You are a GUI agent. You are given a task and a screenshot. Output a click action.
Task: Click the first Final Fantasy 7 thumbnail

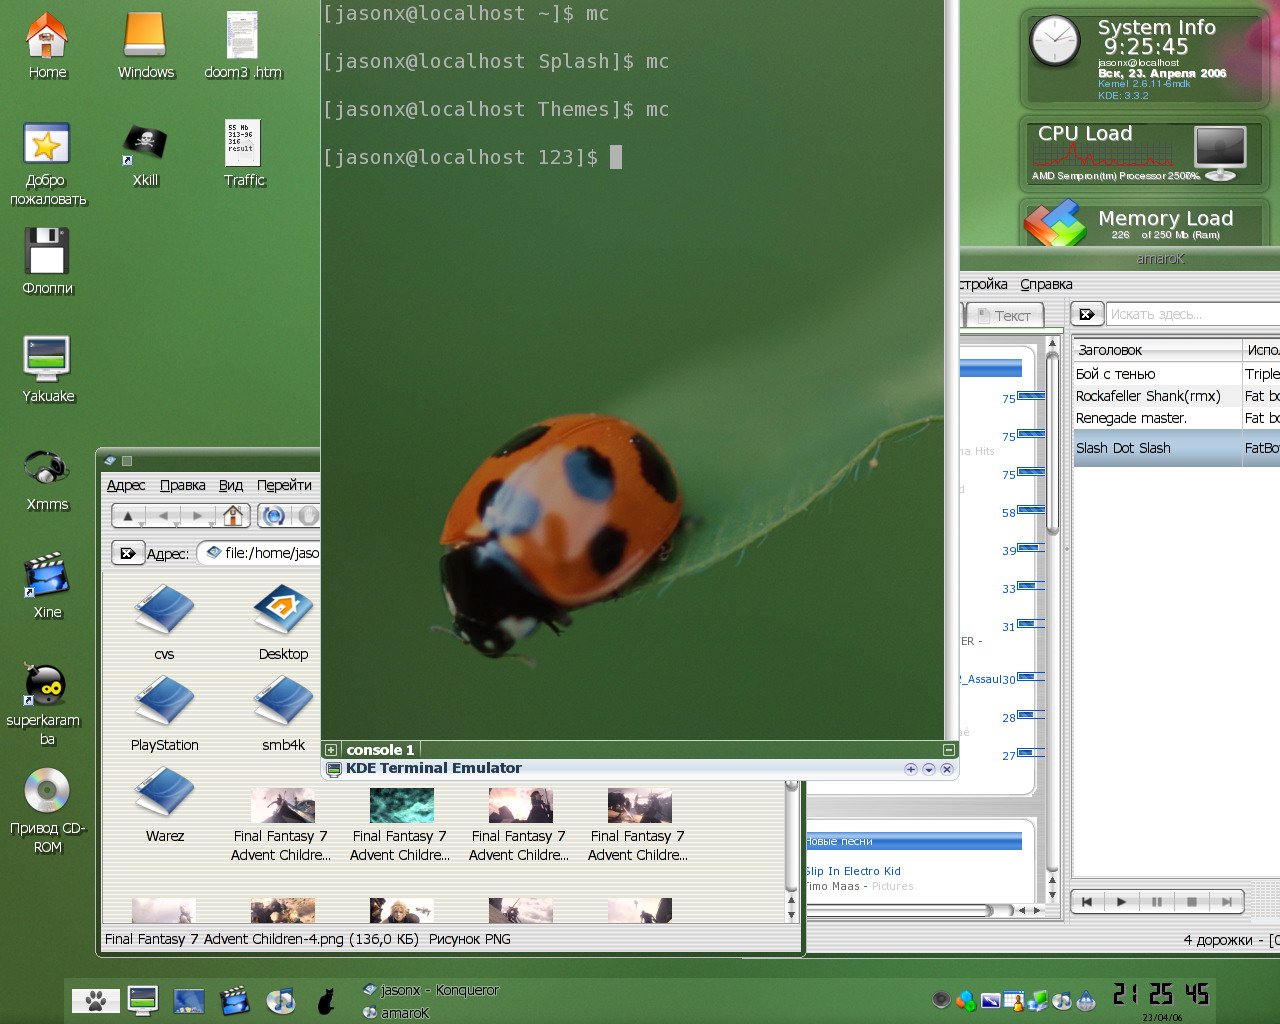coord(283,806)
